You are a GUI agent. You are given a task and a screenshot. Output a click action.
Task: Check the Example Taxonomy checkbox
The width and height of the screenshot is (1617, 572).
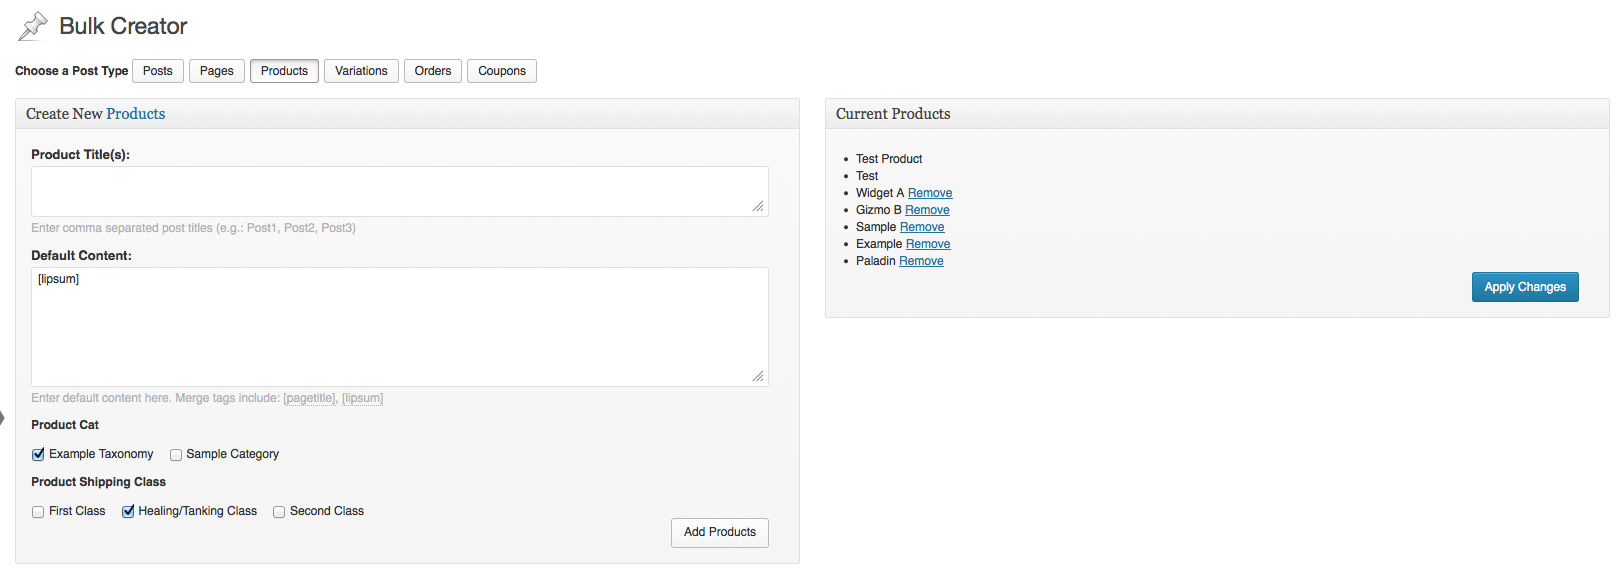[38, 454]
